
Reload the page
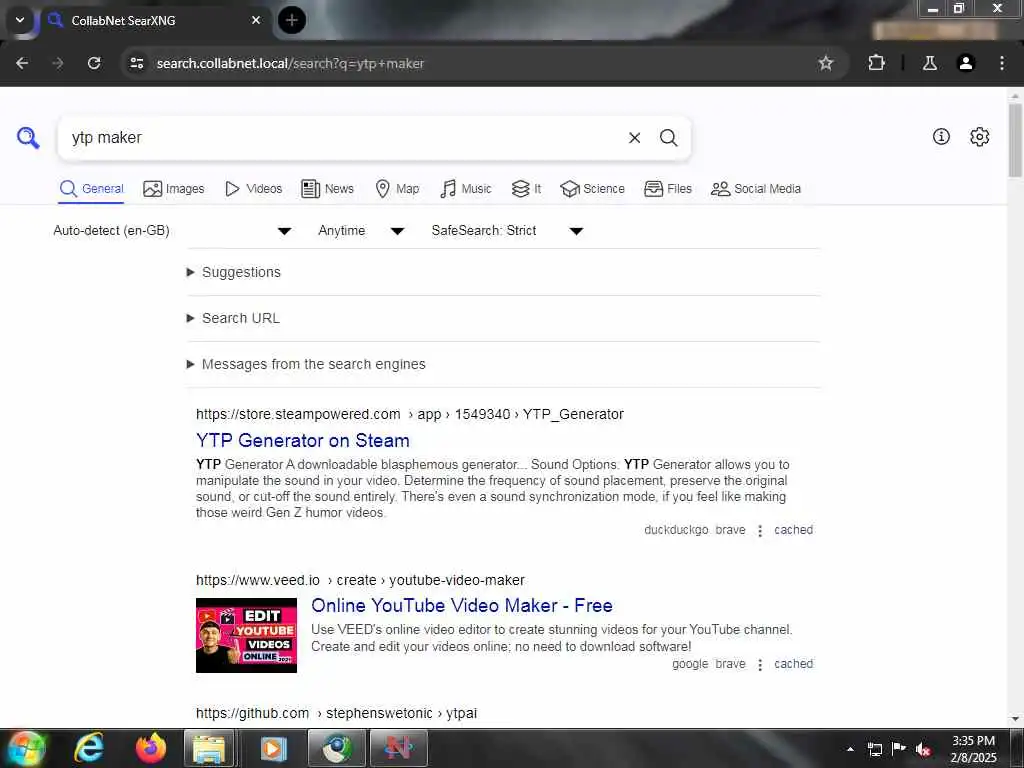(x=94, y=63)
